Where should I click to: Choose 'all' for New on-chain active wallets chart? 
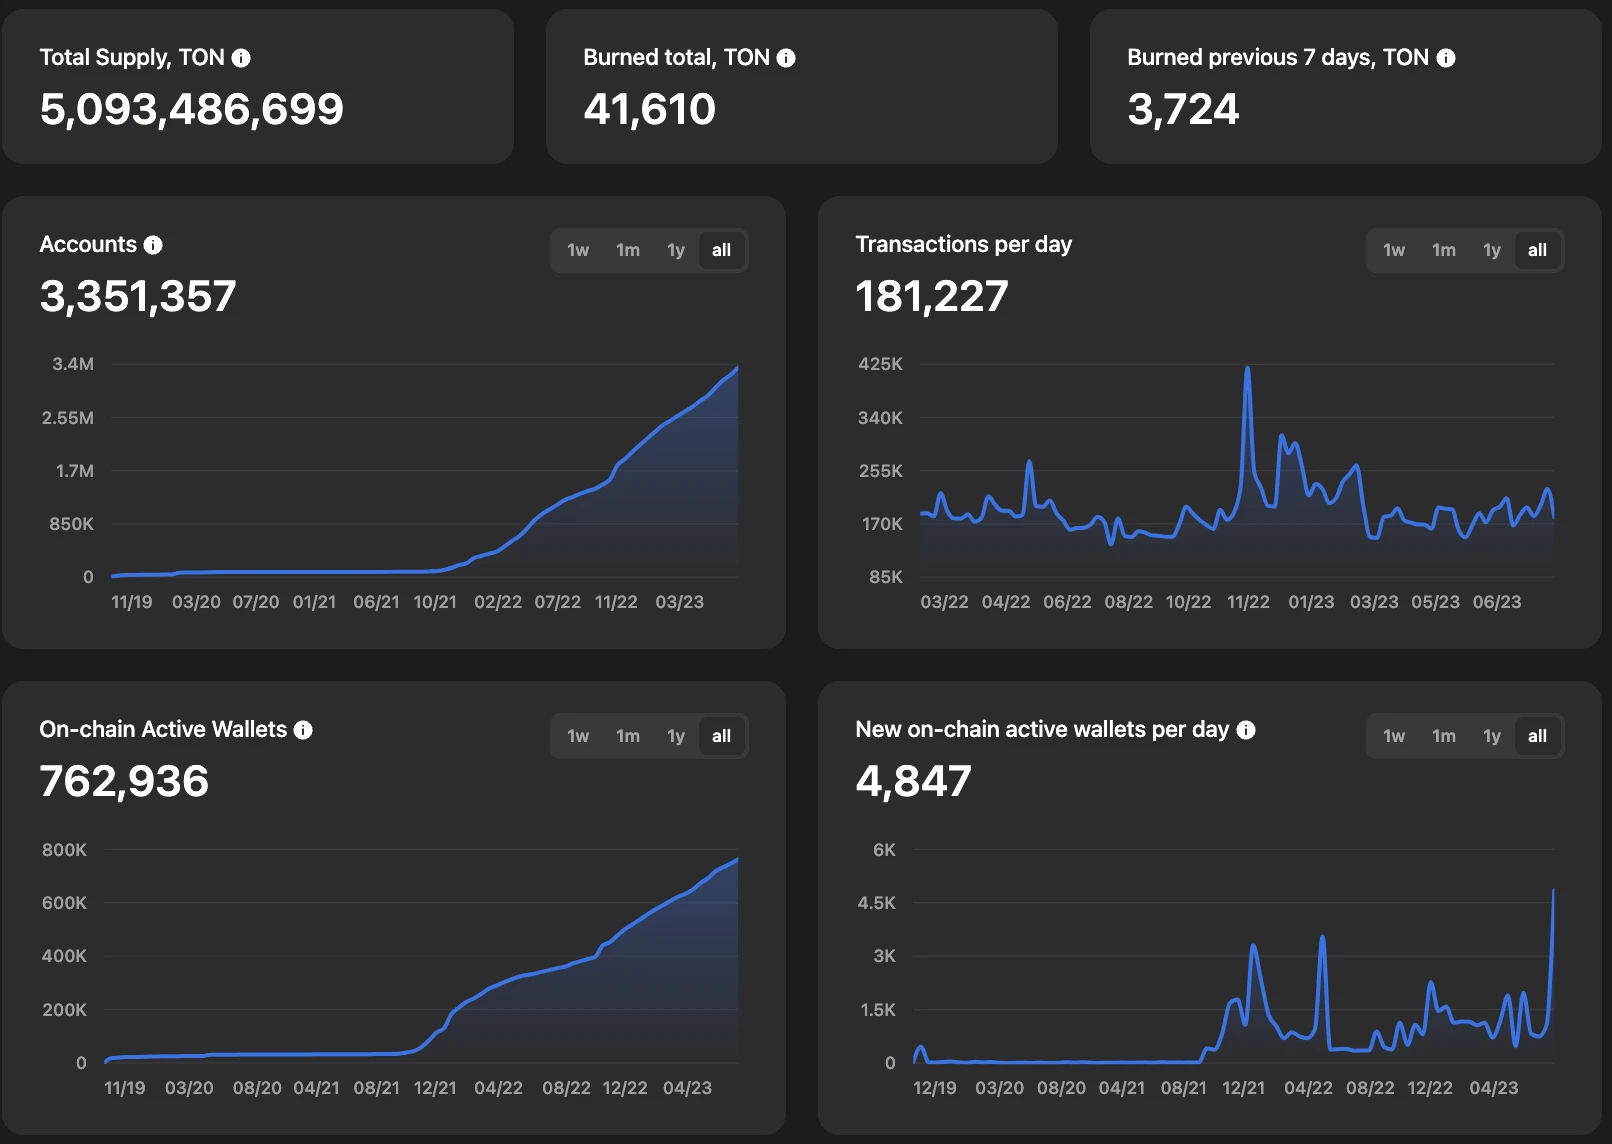coord(1538,736)
